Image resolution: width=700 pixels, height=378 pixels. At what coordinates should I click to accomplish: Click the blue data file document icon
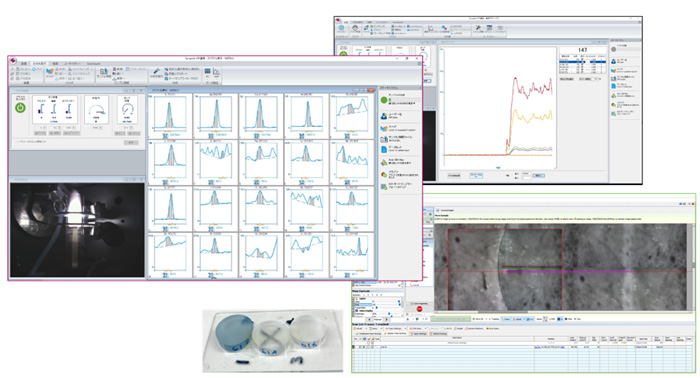(384, 150)
